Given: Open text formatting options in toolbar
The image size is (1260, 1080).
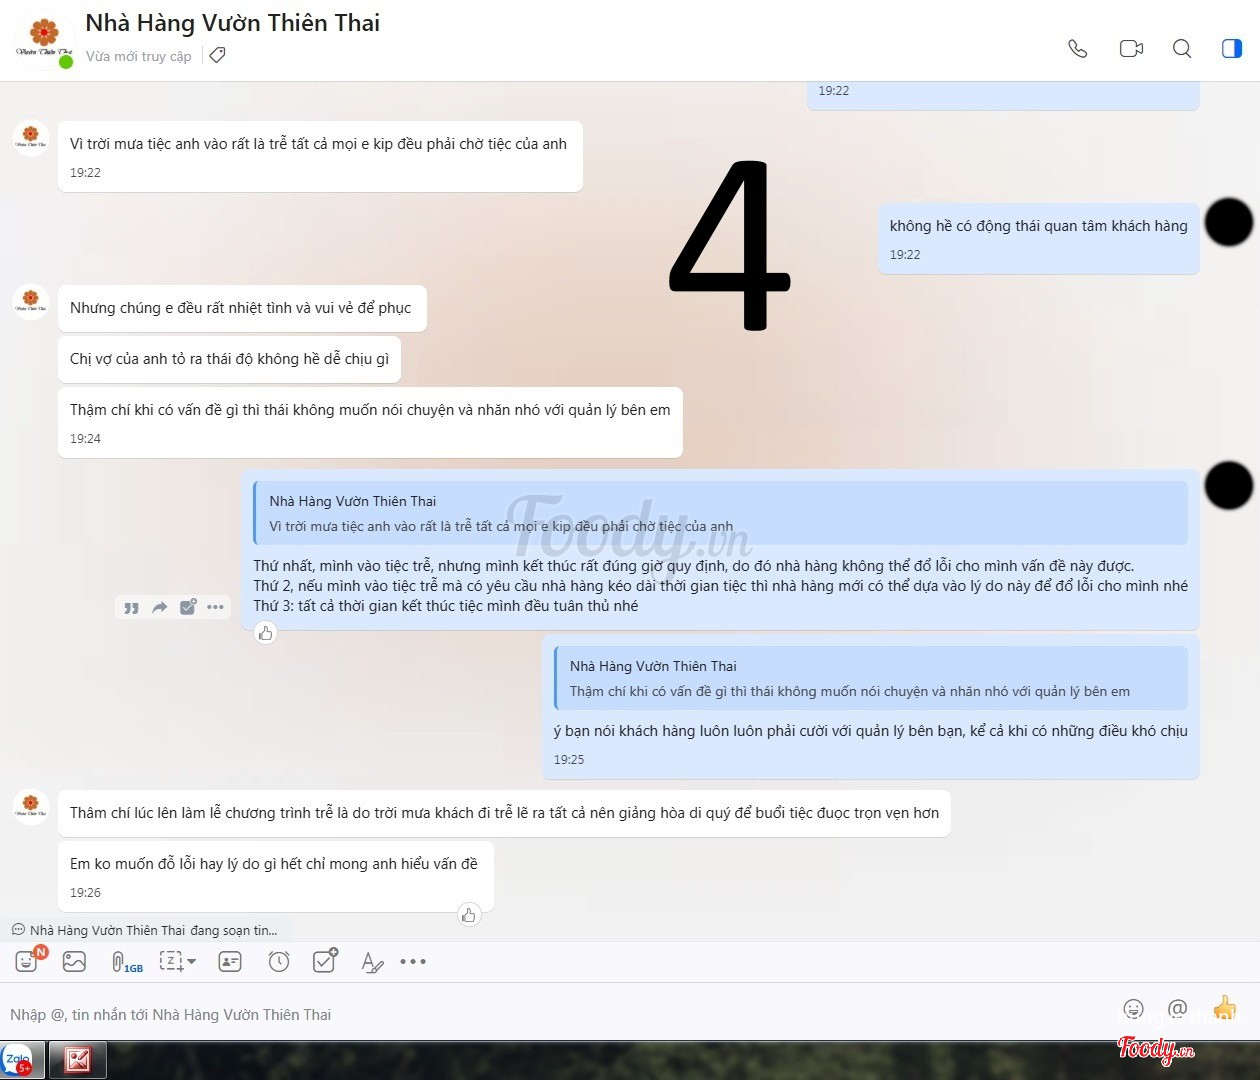Looking at the screenshot, I should click(371, 962).
